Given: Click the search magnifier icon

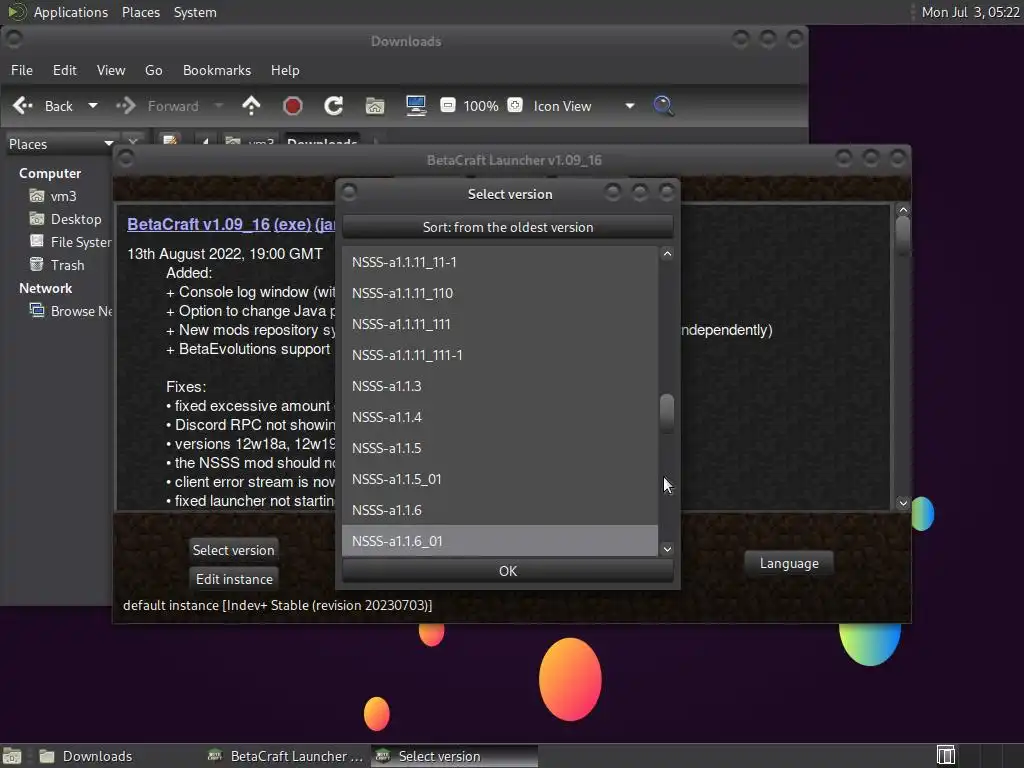Looking at the screenshot, I should click(x=663, y=106).
